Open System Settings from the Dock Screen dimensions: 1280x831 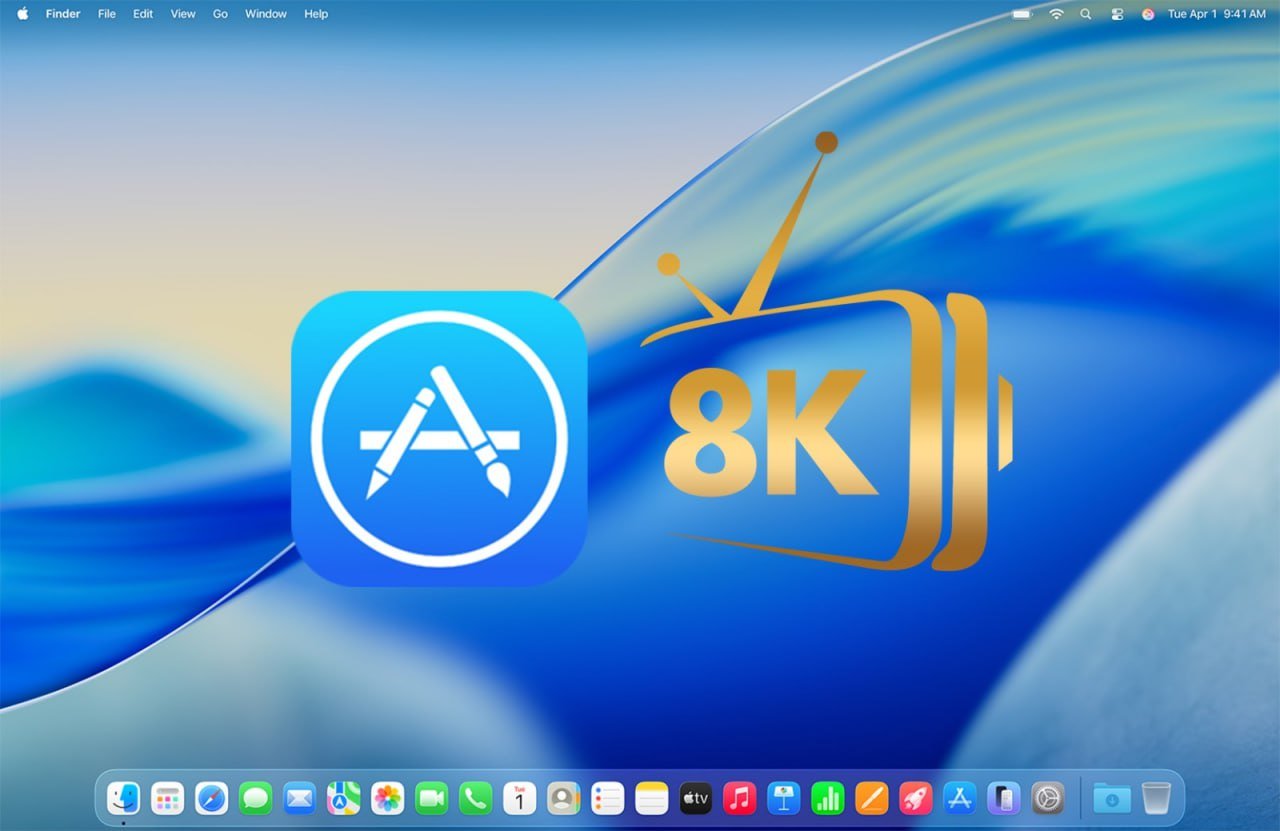point(1047,798)
